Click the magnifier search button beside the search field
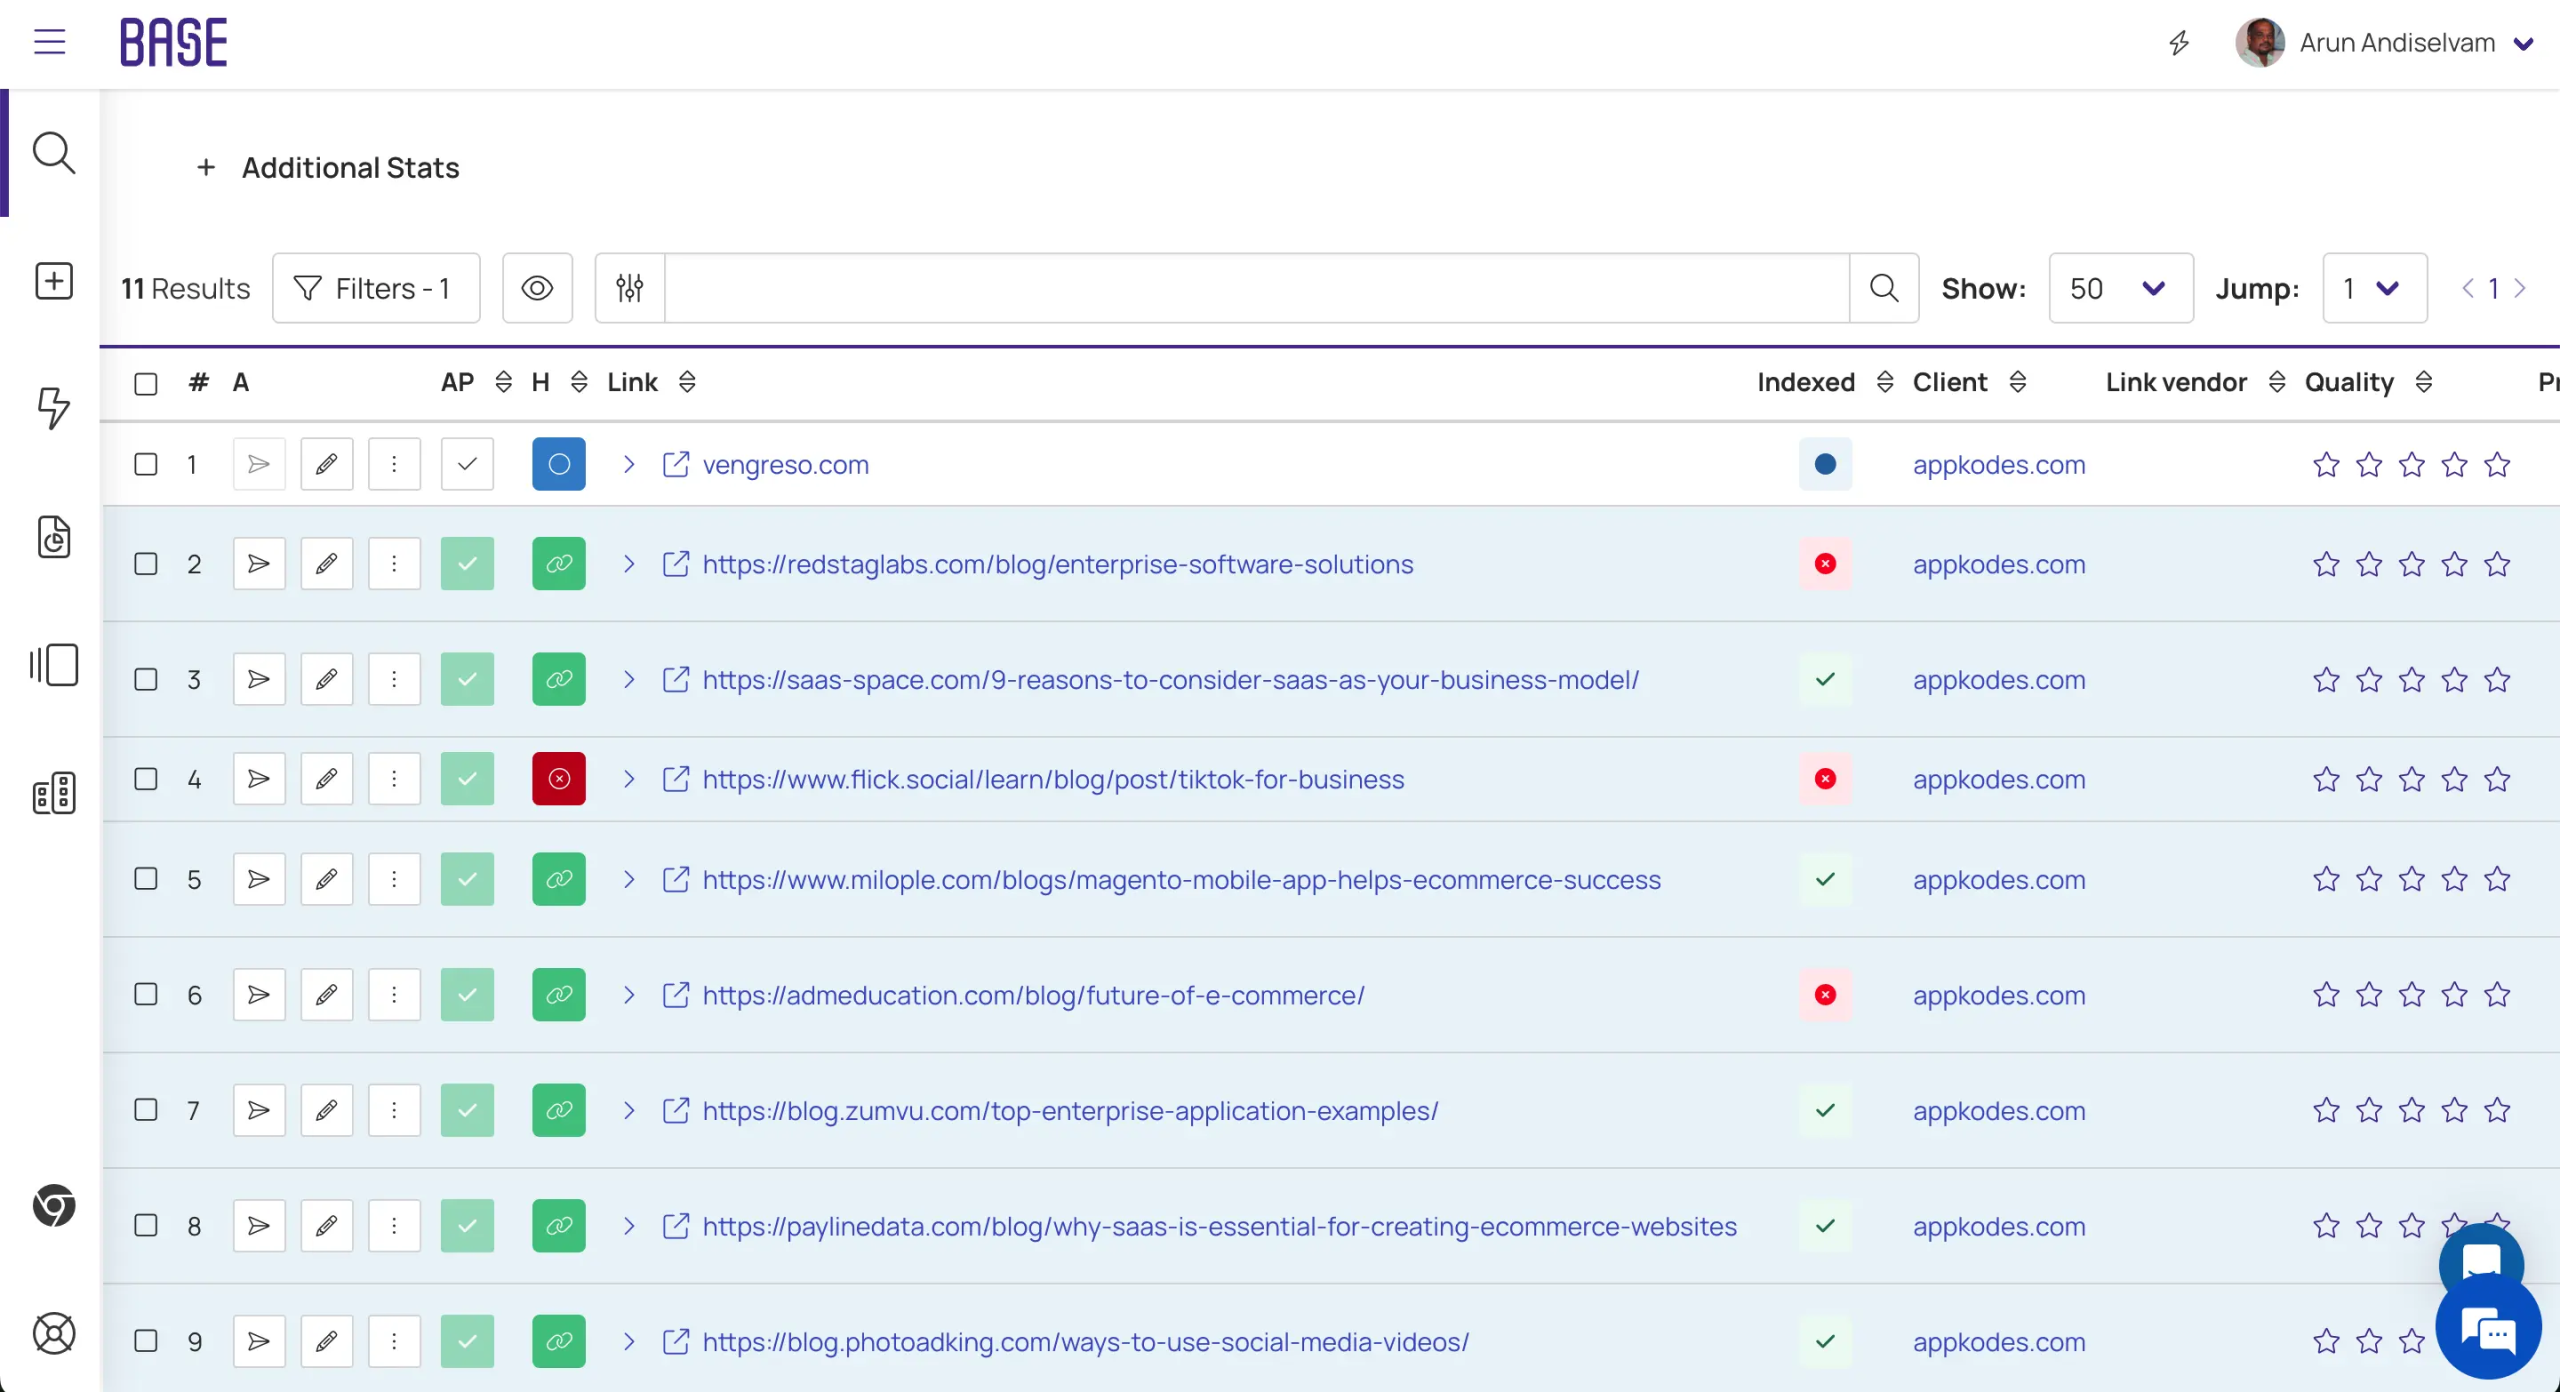The image size is (2560, 1392). click(1884, 288)
